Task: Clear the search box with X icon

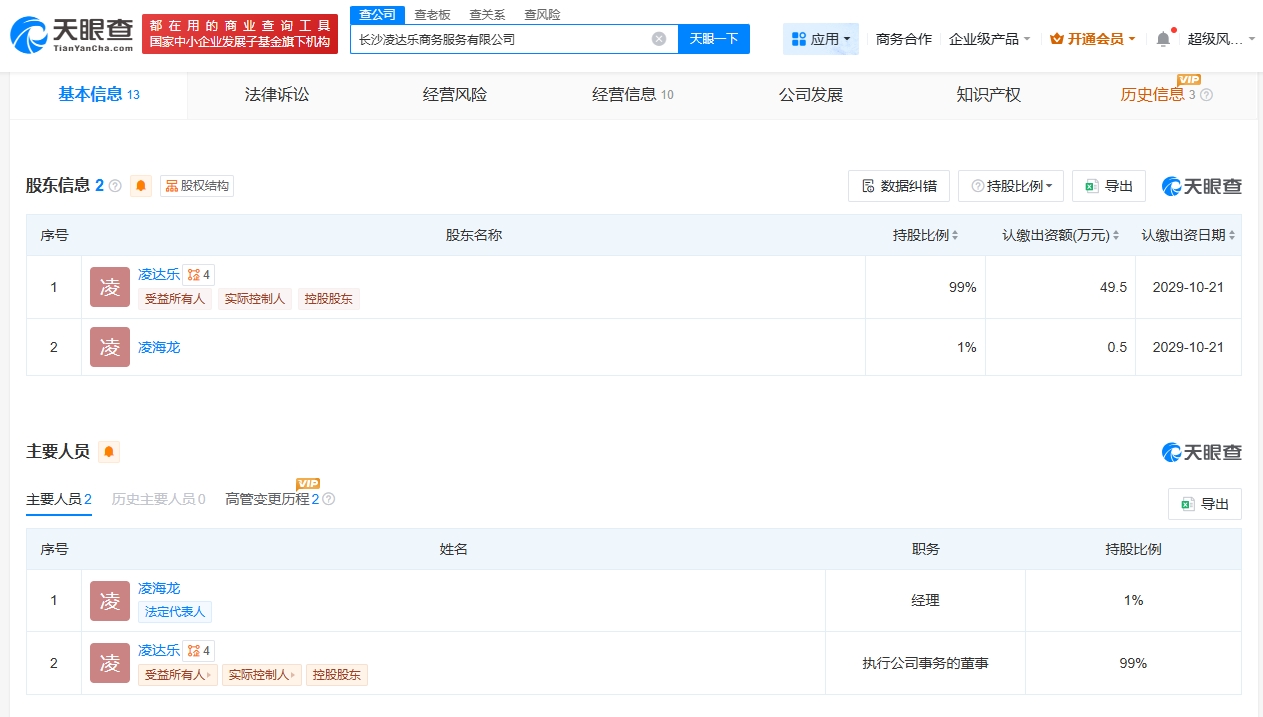Action: tap(659, 39)
